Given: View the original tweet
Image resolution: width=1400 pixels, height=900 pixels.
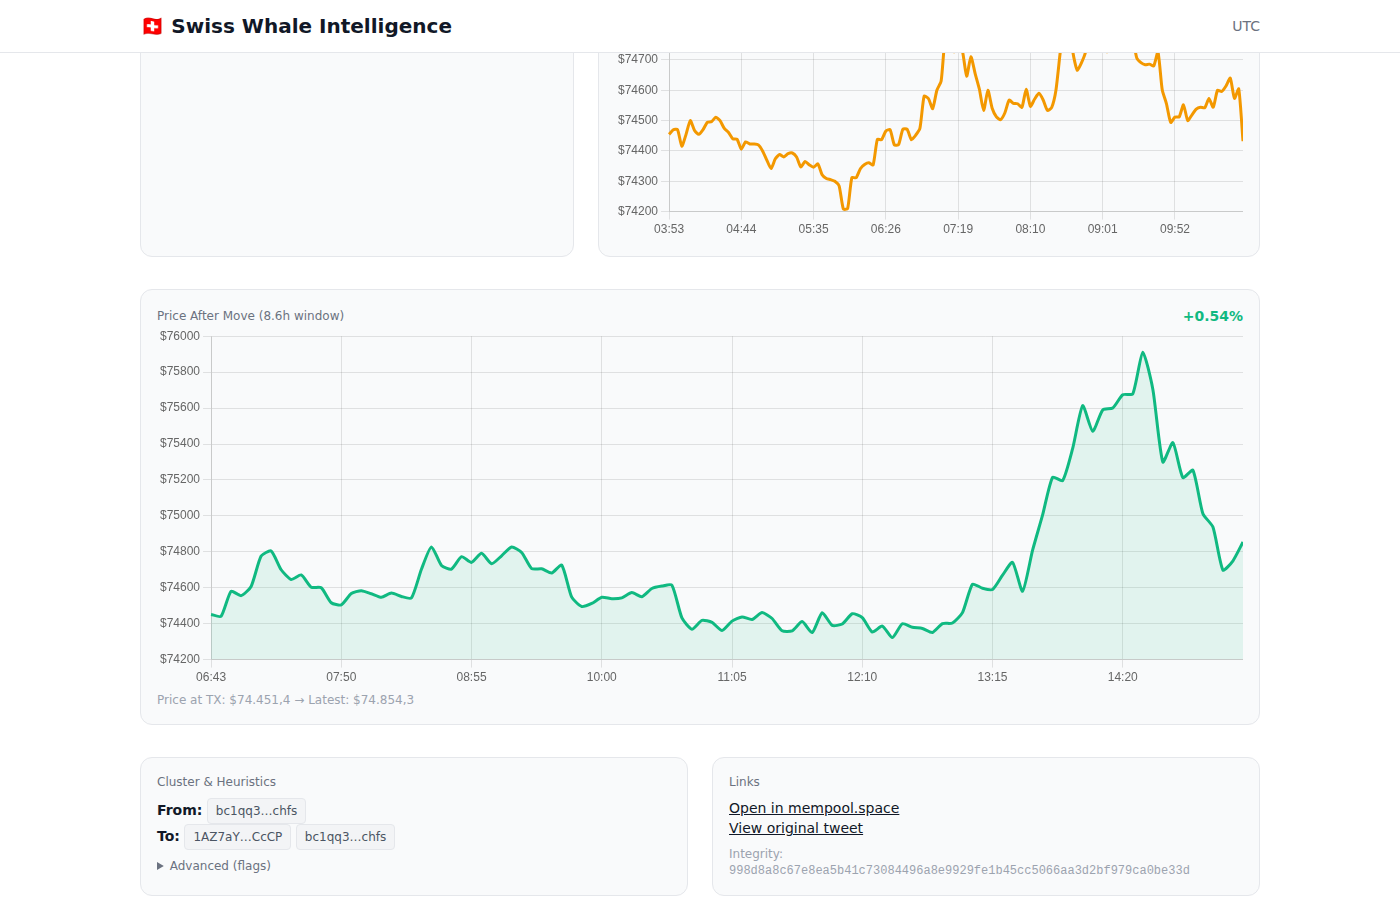Looking at the screenshot, I should pos(795,827).
